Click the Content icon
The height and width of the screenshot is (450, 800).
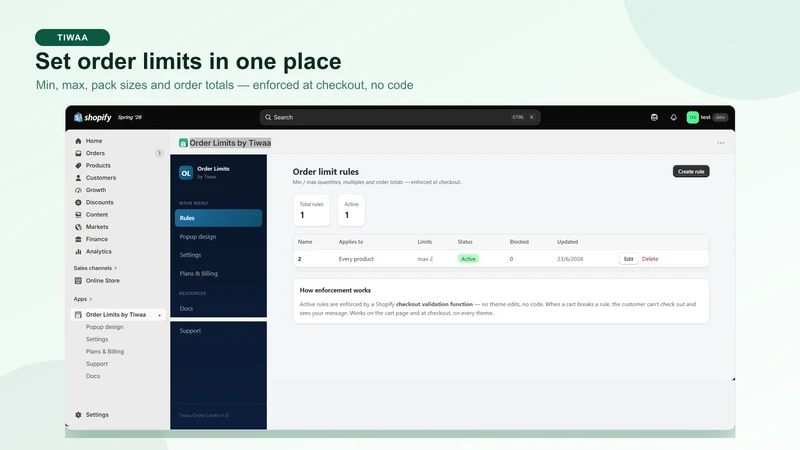[x=78, y=214]
